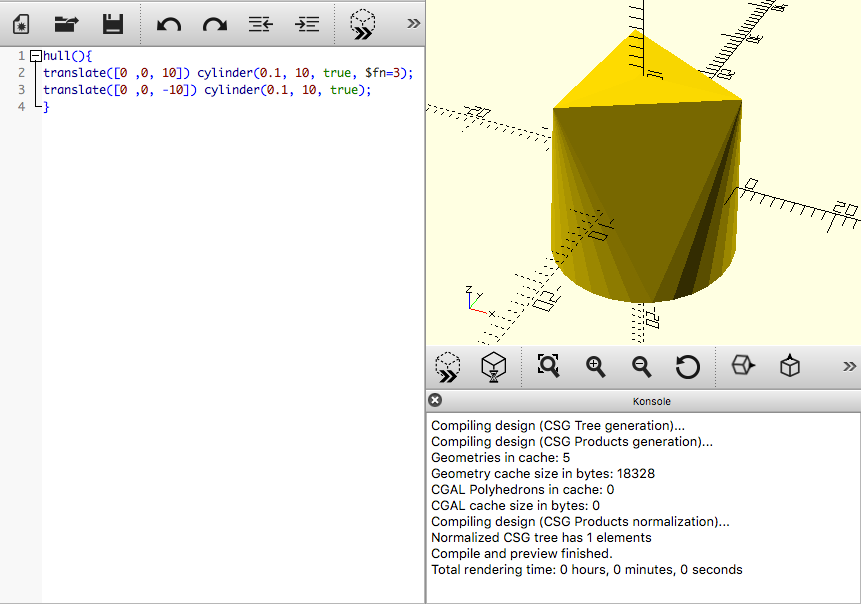Screen dimensions: 861x604
Task: Click the View All icon
Action: pyautogui.click(x=549, y=366)
